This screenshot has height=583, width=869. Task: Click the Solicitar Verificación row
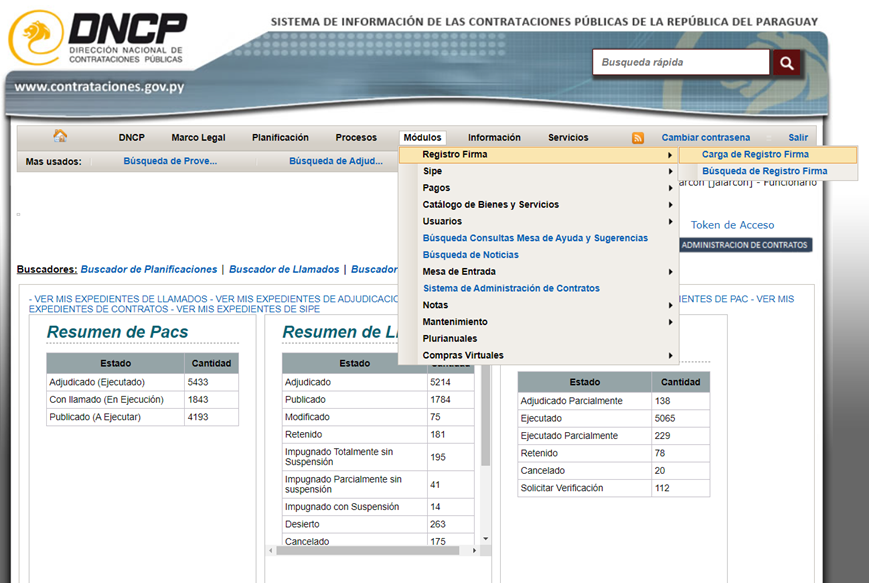point(614,488)
